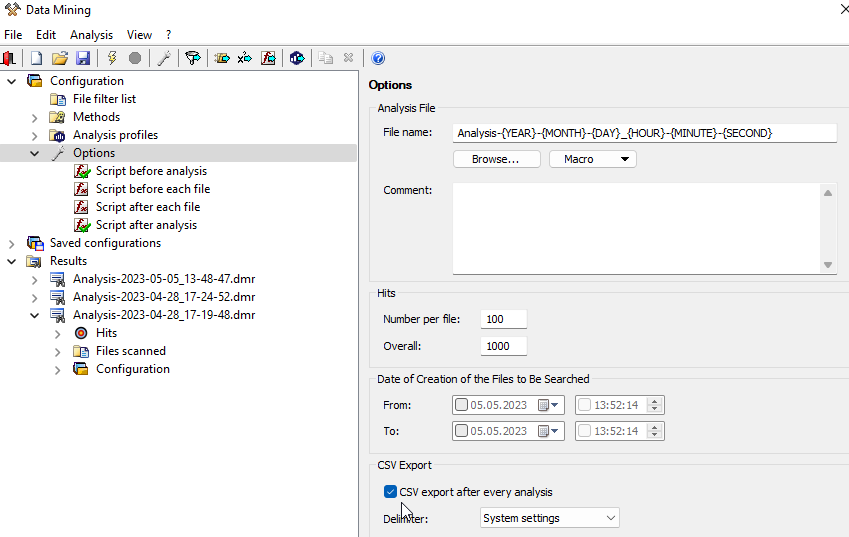
Task: Collapse the Results tree node
Action: [x=11, y=261]
